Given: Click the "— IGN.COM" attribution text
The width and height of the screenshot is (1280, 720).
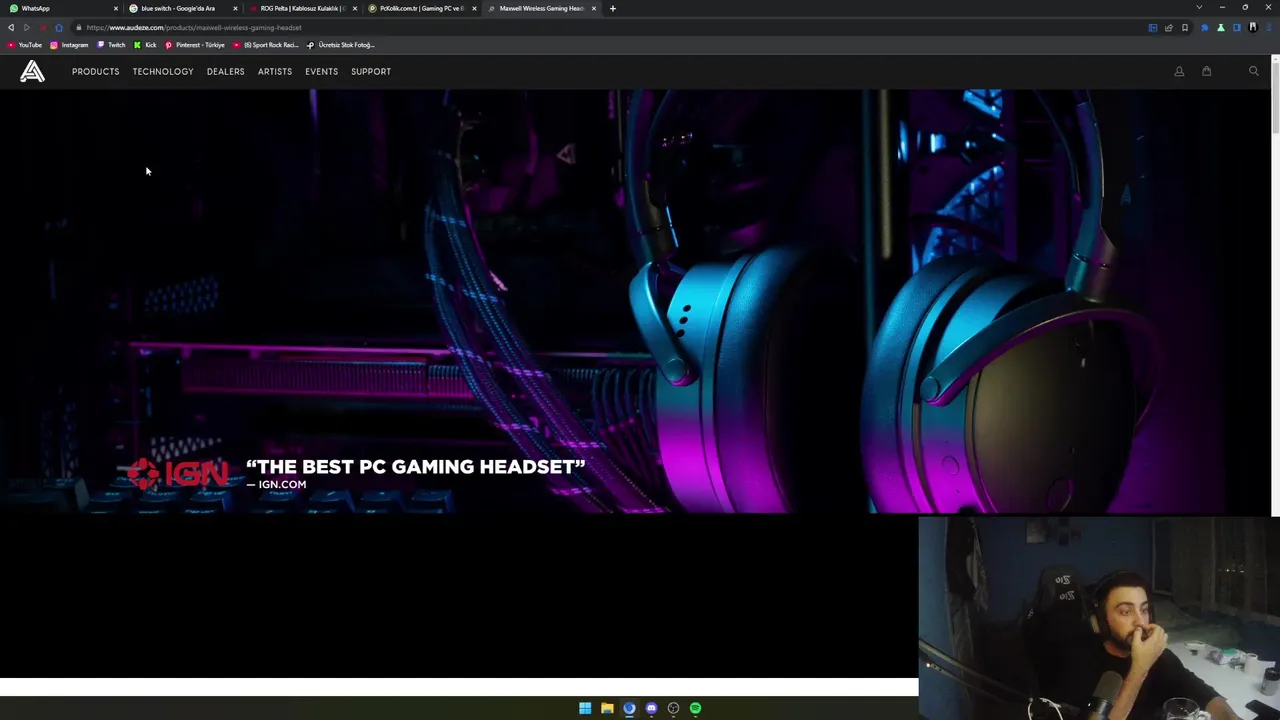Looking at the screenshot, I should (276, 484).
